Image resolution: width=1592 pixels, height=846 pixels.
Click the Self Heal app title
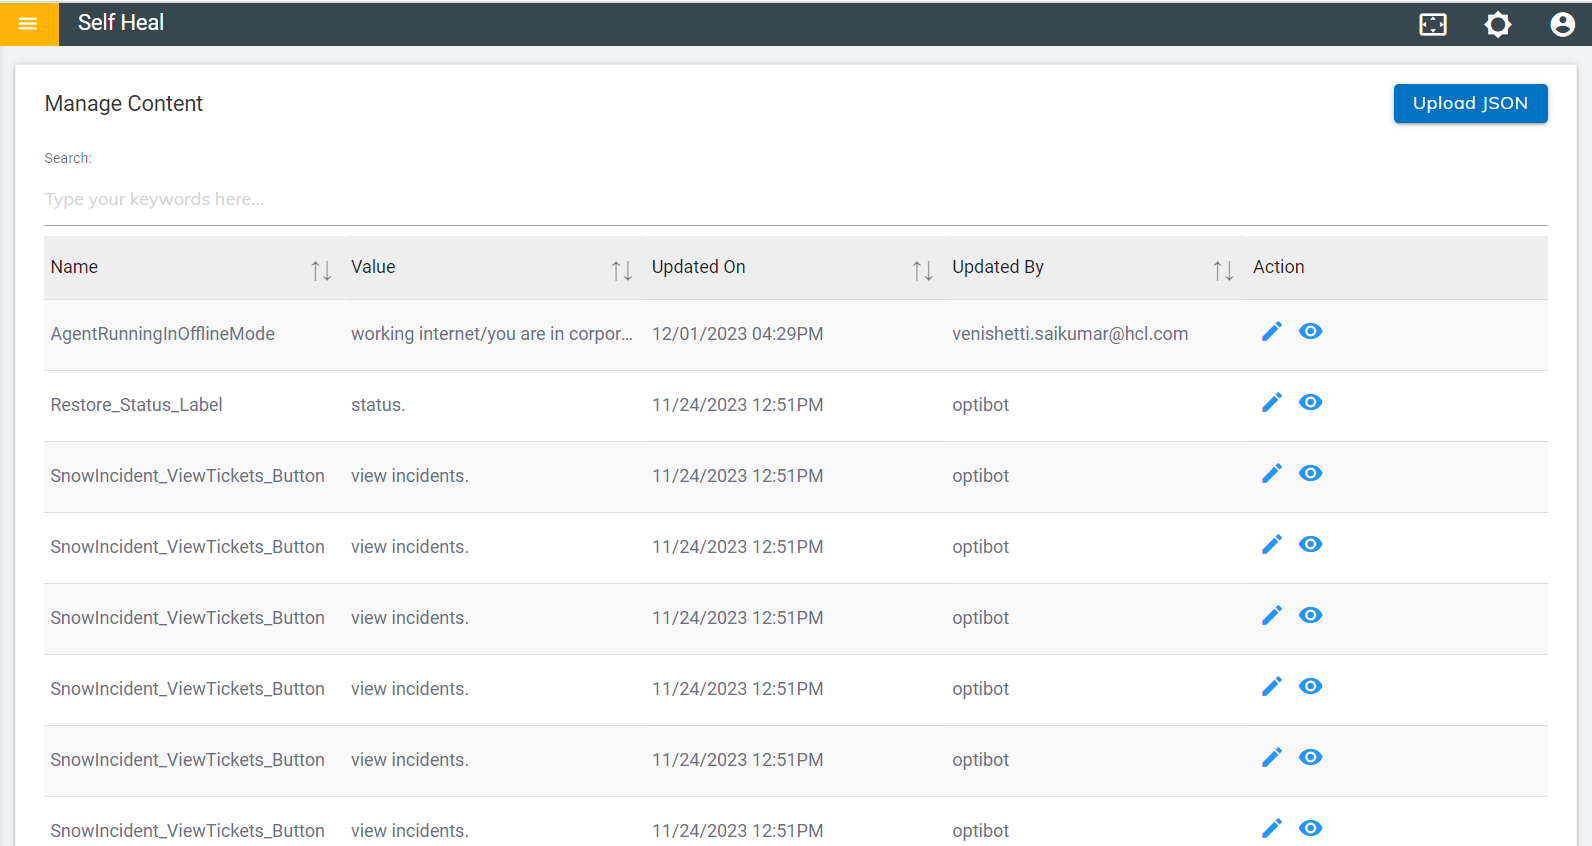coord(121,23)
